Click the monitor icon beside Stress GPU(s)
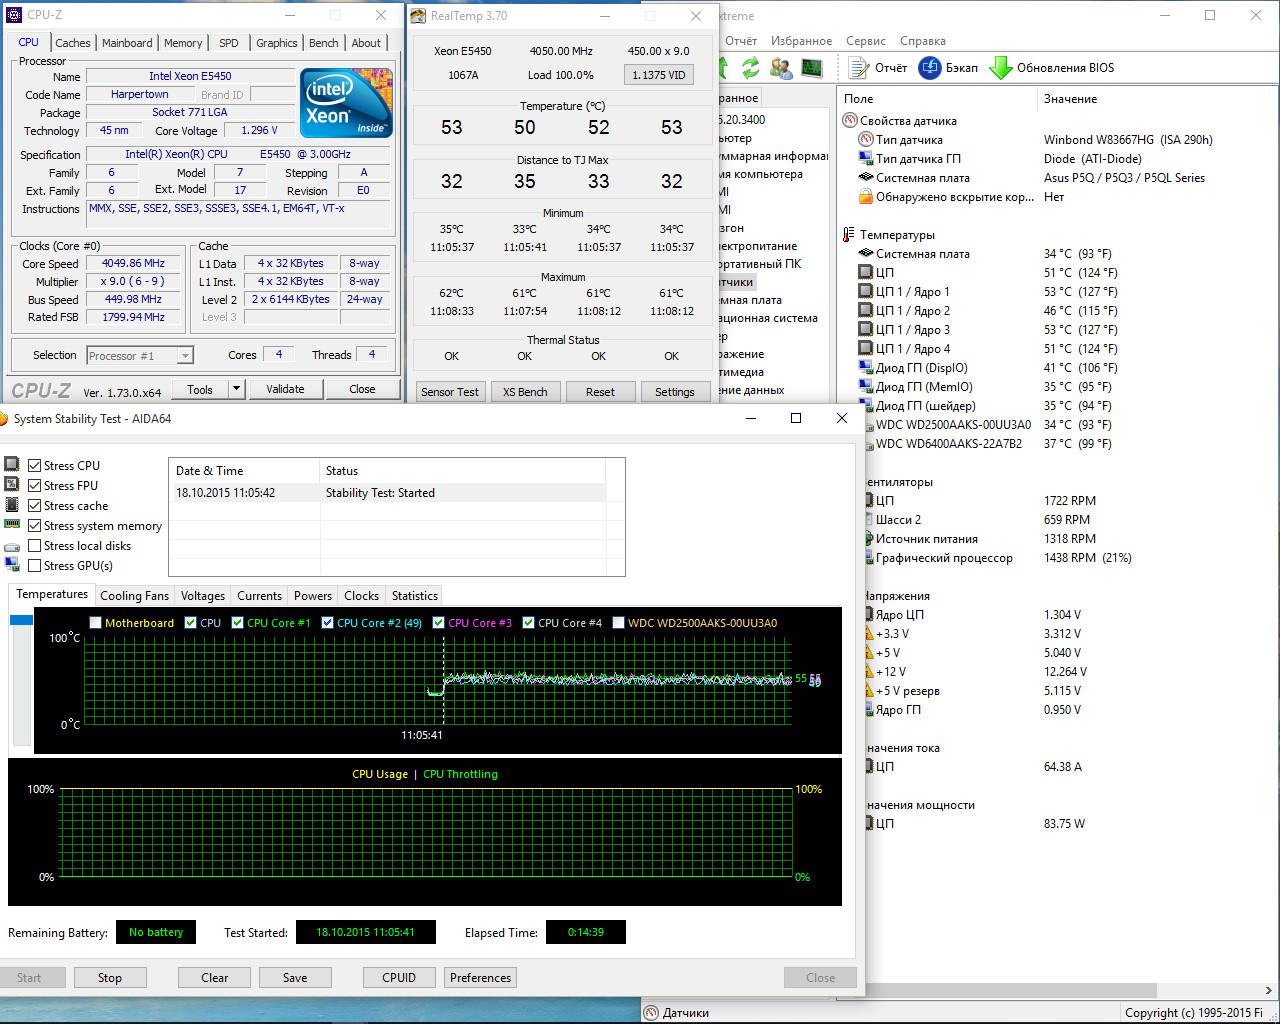The height and width of the screenshot is (1024, 1280). 12,566
